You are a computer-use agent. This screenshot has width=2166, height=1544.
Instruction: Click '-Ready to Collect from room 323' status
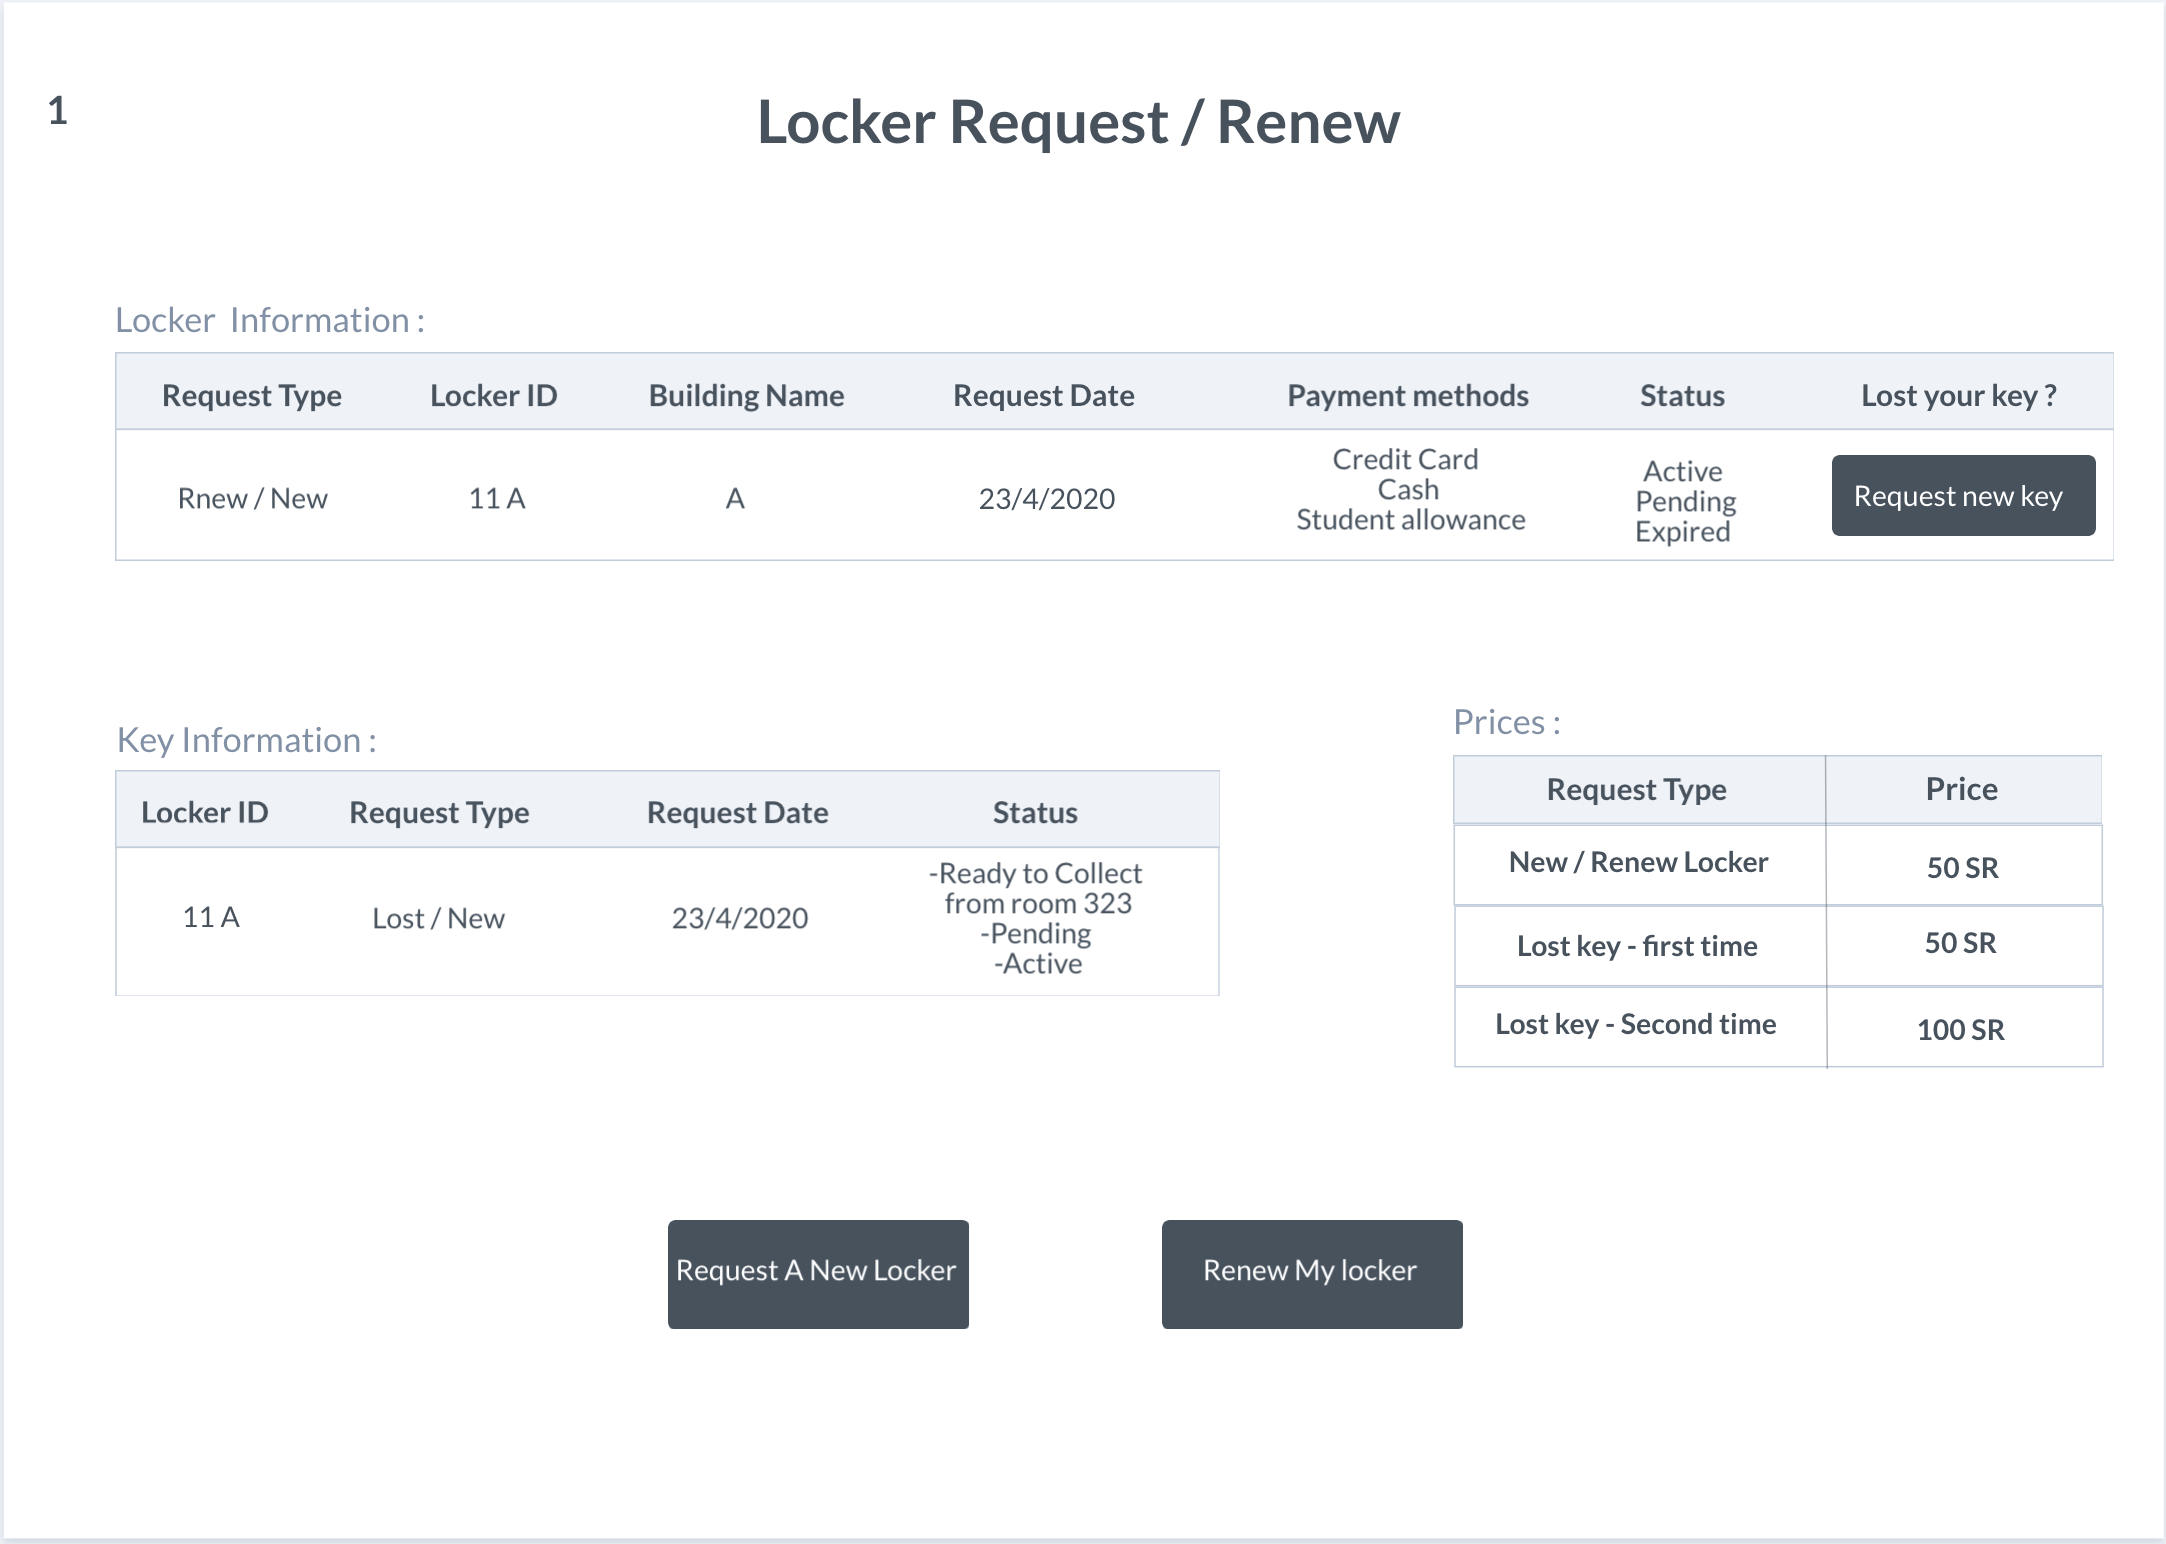click(1036, 888)
